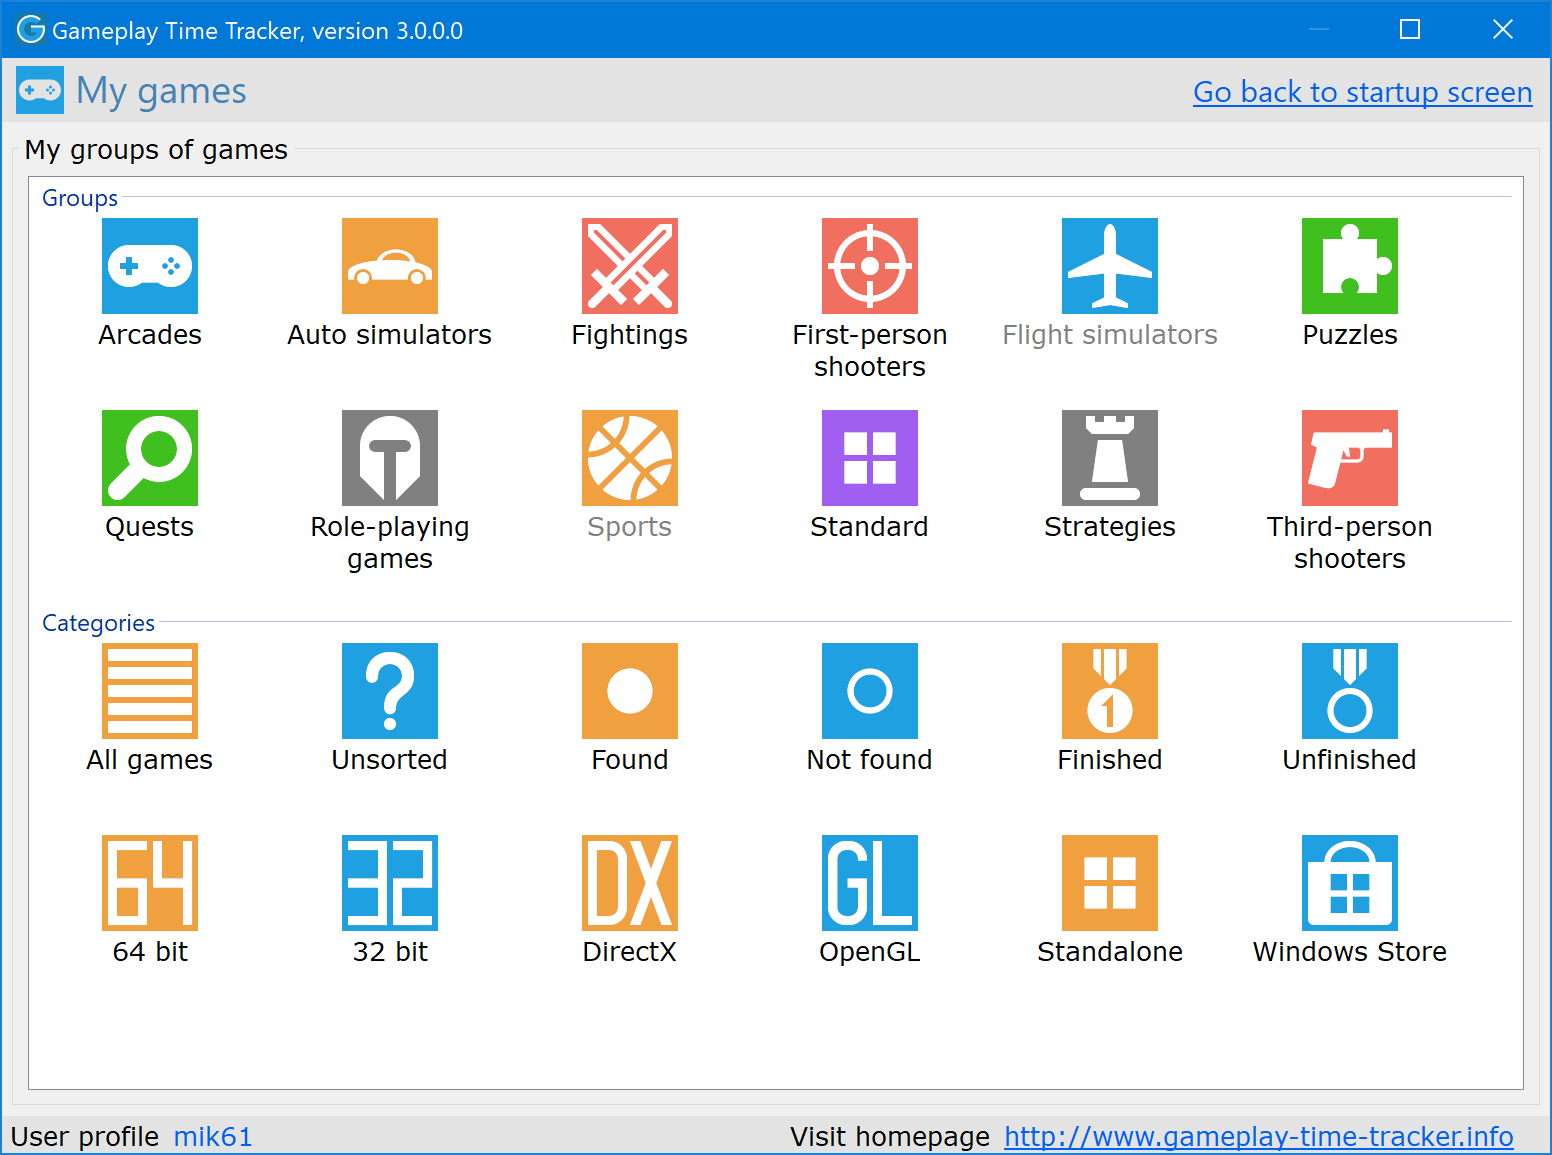Screen dimensions: 1552x1155
Task: Open the Standalone category icon
Action: [1110, 883]
